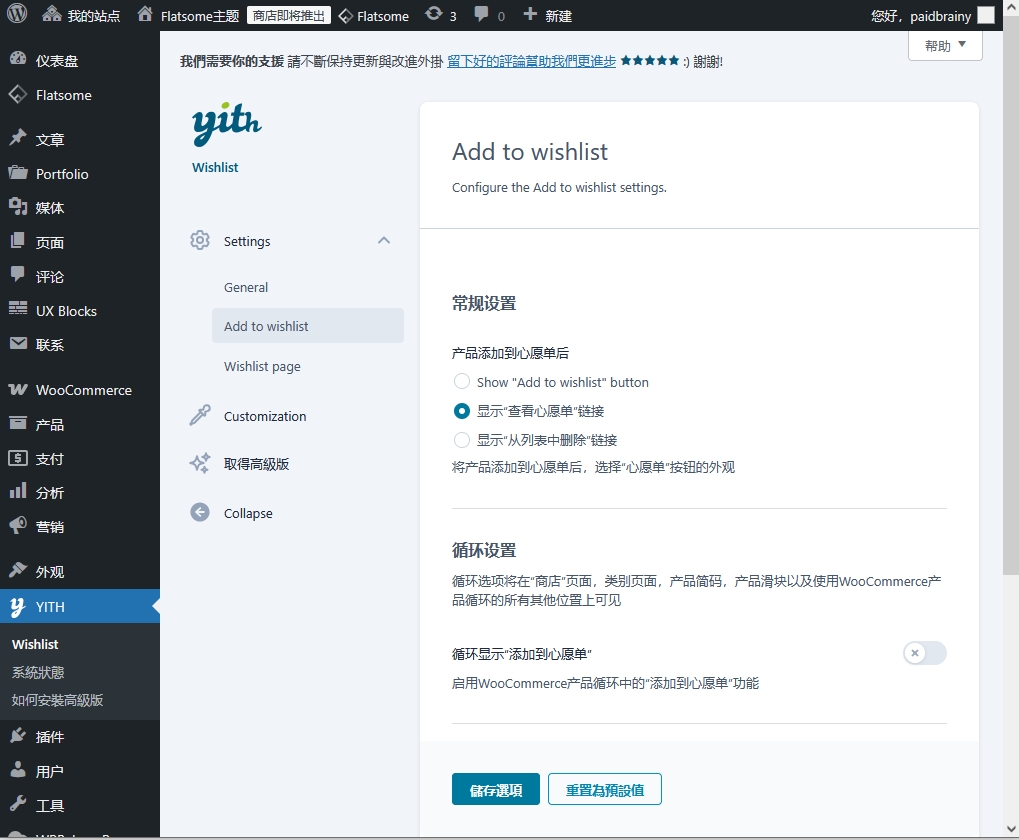1019x840 pixels.
Task: Open the 取得高級版 premium section
Action: [x=257, y=464]
